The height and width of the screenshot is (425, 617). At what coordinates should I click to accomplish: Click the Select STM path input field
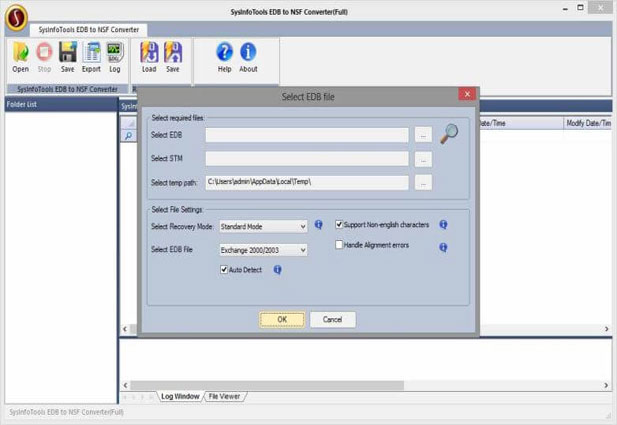click(307, 159)
